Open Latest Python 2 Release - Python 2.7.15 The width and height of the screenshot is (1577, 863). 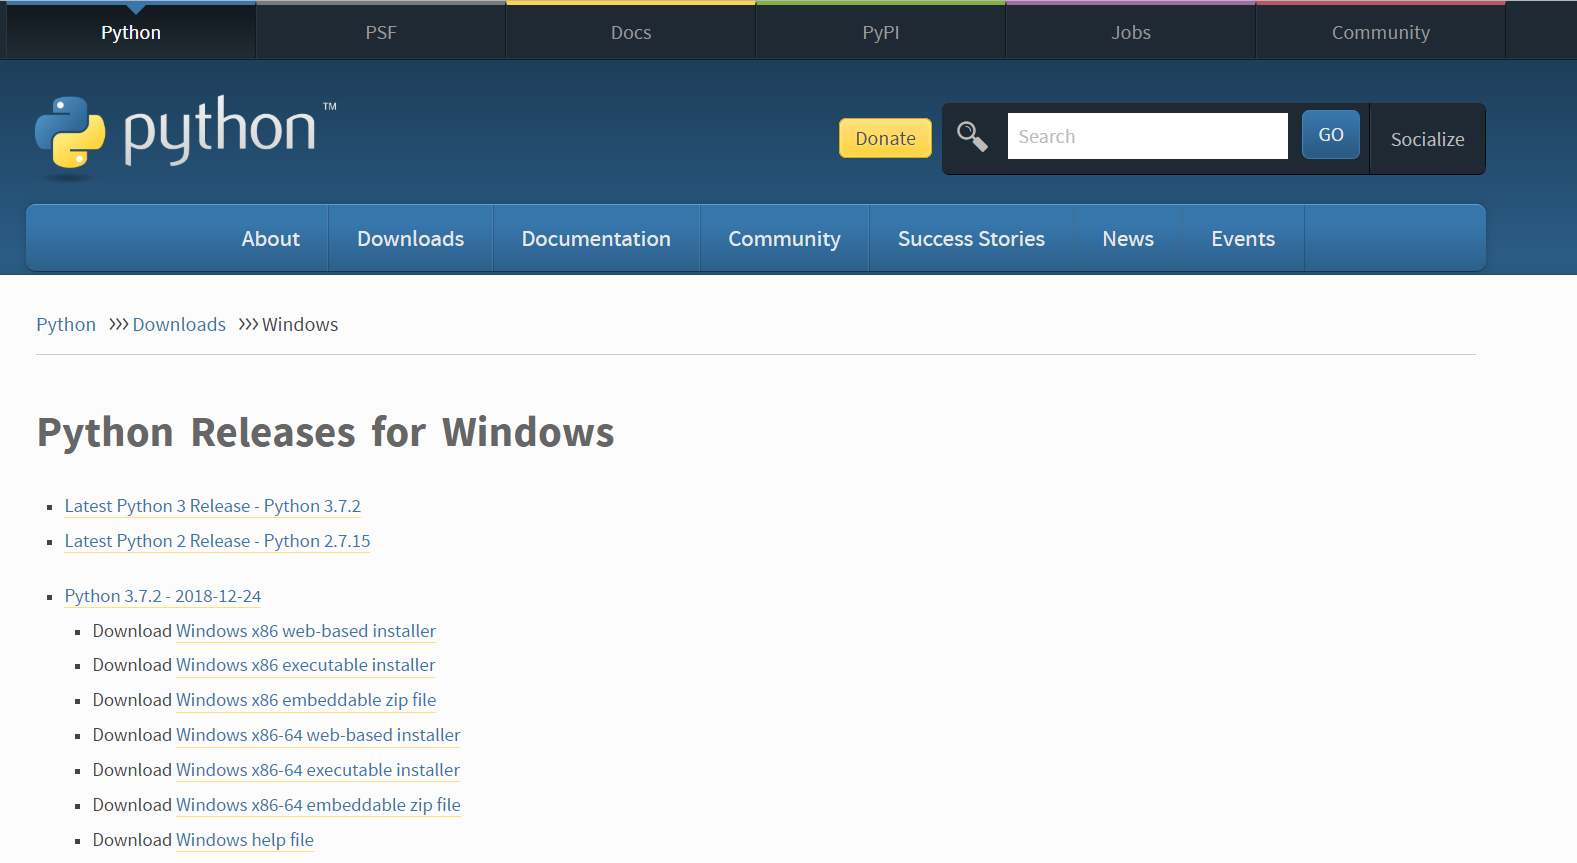click(x=217, y=541)
